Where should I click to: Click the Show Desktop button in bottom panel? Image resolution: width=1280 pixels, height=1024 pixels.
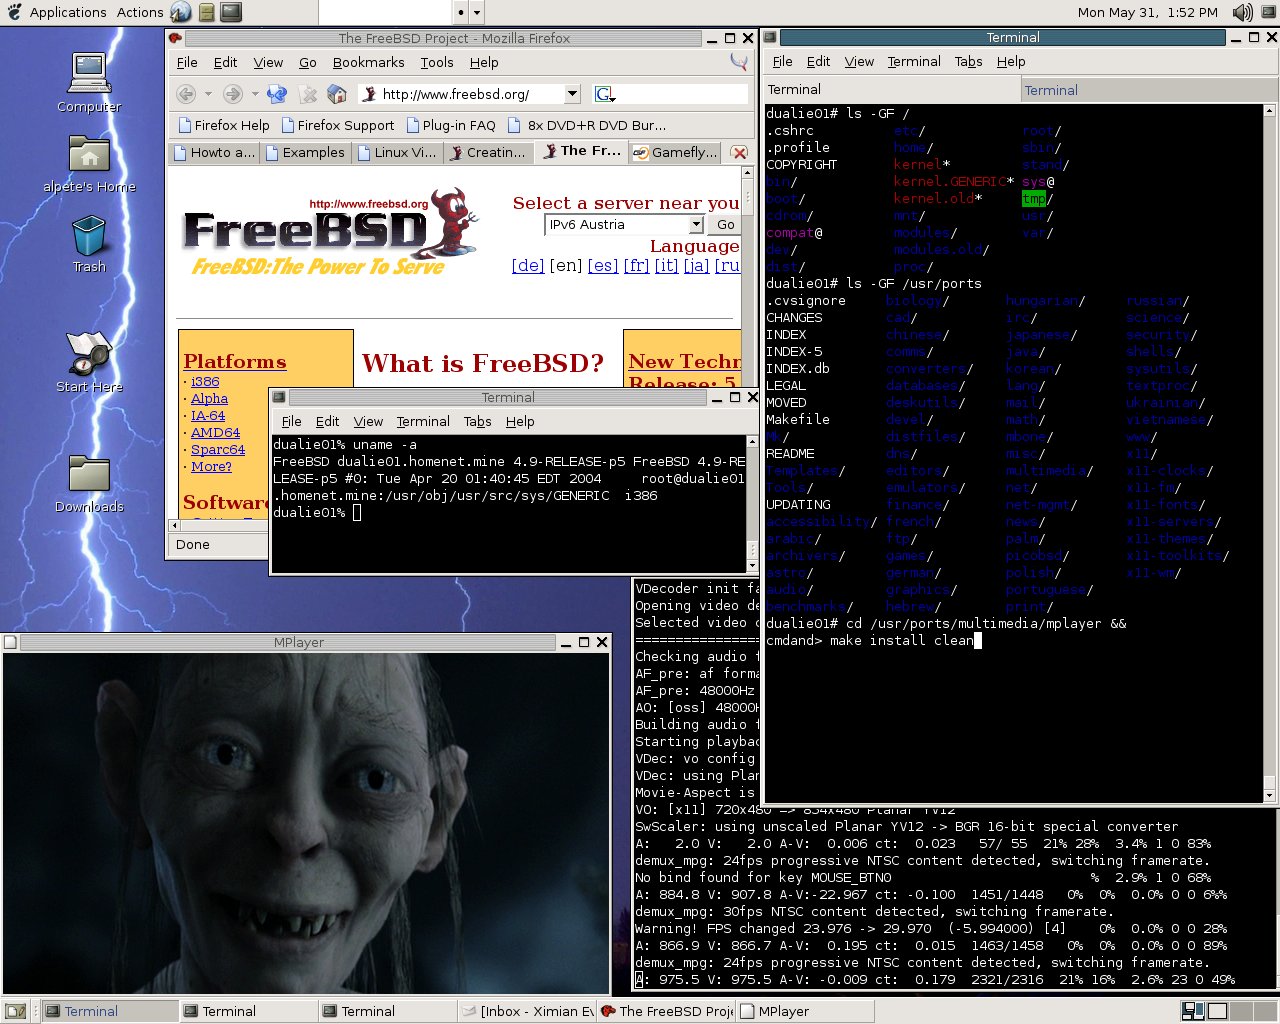pyautogui.click(x=15, y=1011)
